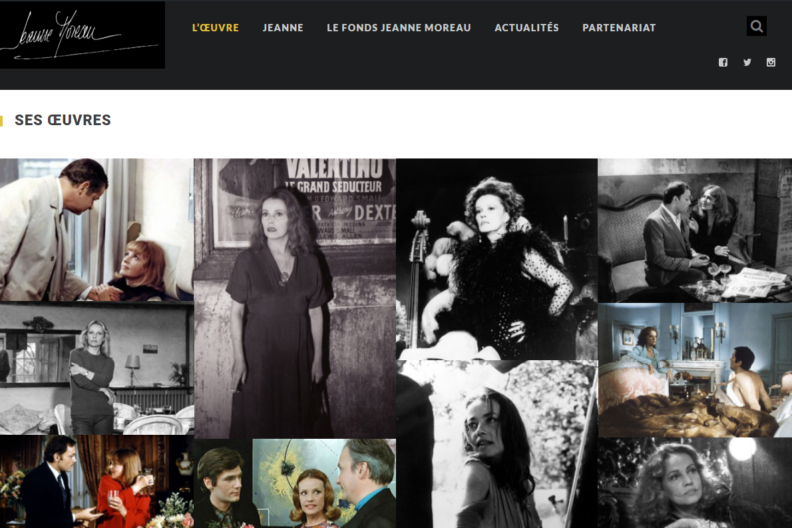The image size is (792, 528).
Task: Open the woman in garden looking back photo
Action: (x=497, y=444)
